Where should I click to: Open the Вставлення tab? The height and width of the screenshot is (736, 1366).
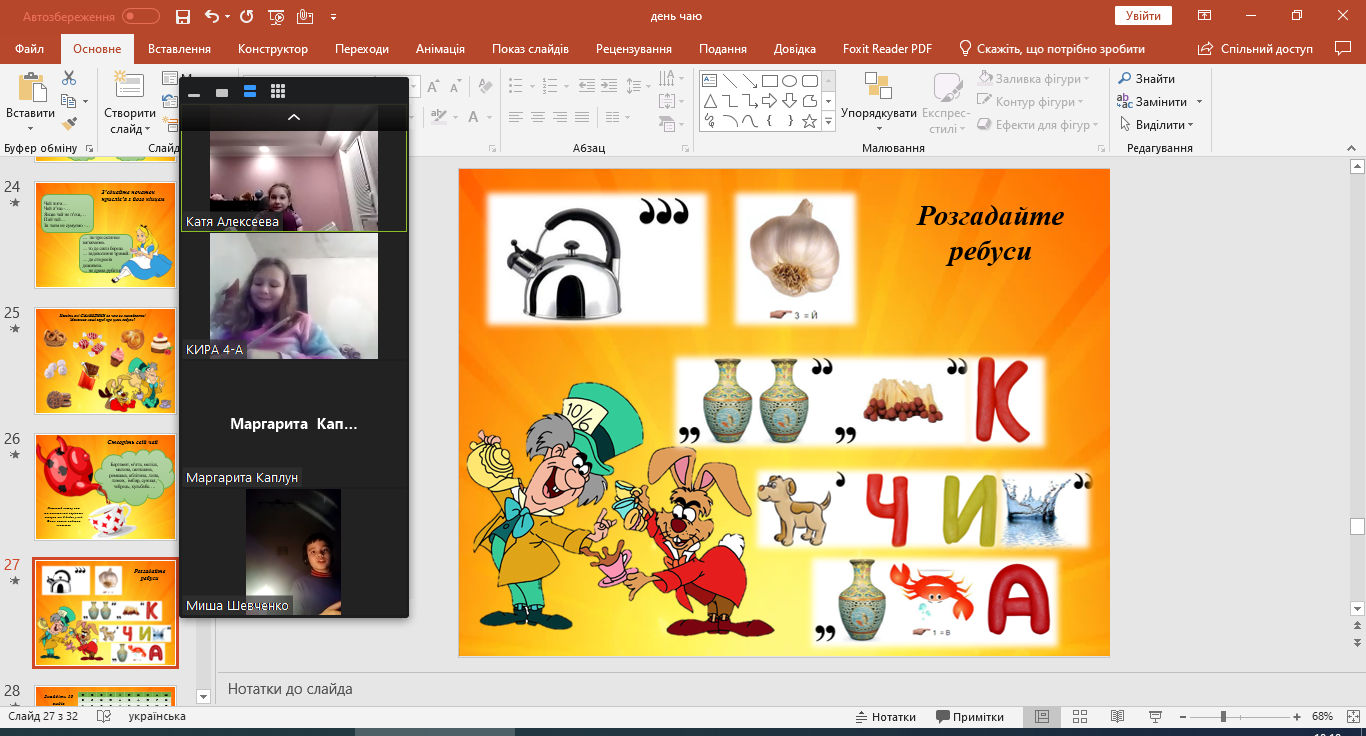pos(179,49)
